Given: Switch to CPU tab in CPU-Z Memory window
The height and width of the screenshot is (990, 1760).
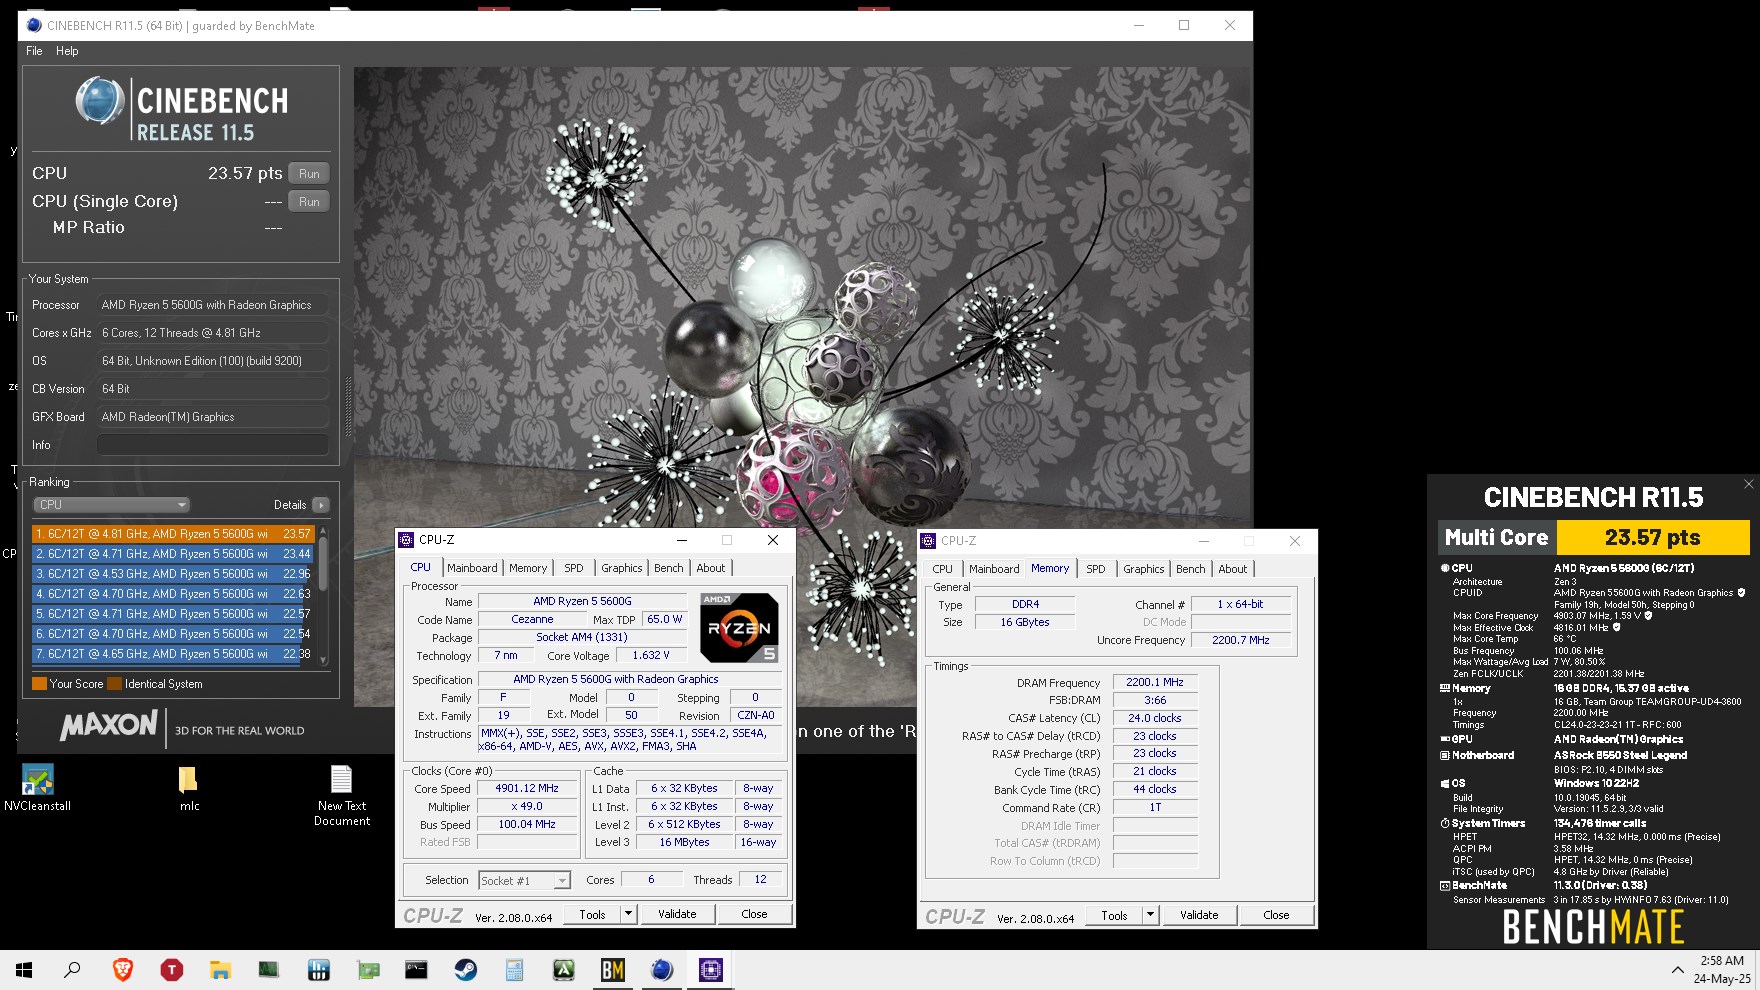Looking at the screenshot, I should (x=942, y=569).
